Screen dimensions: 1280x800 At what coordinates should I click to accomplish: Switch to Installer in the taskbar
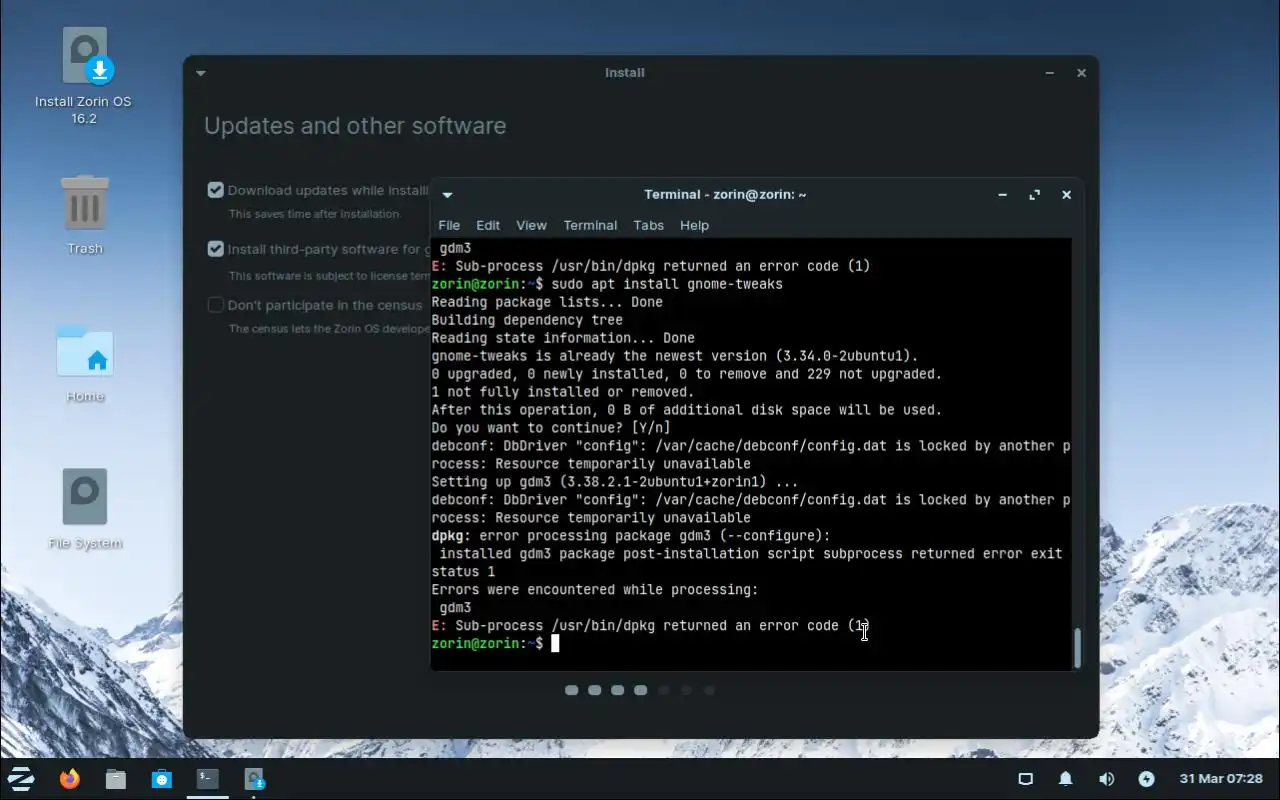click(x=254, y=778)
